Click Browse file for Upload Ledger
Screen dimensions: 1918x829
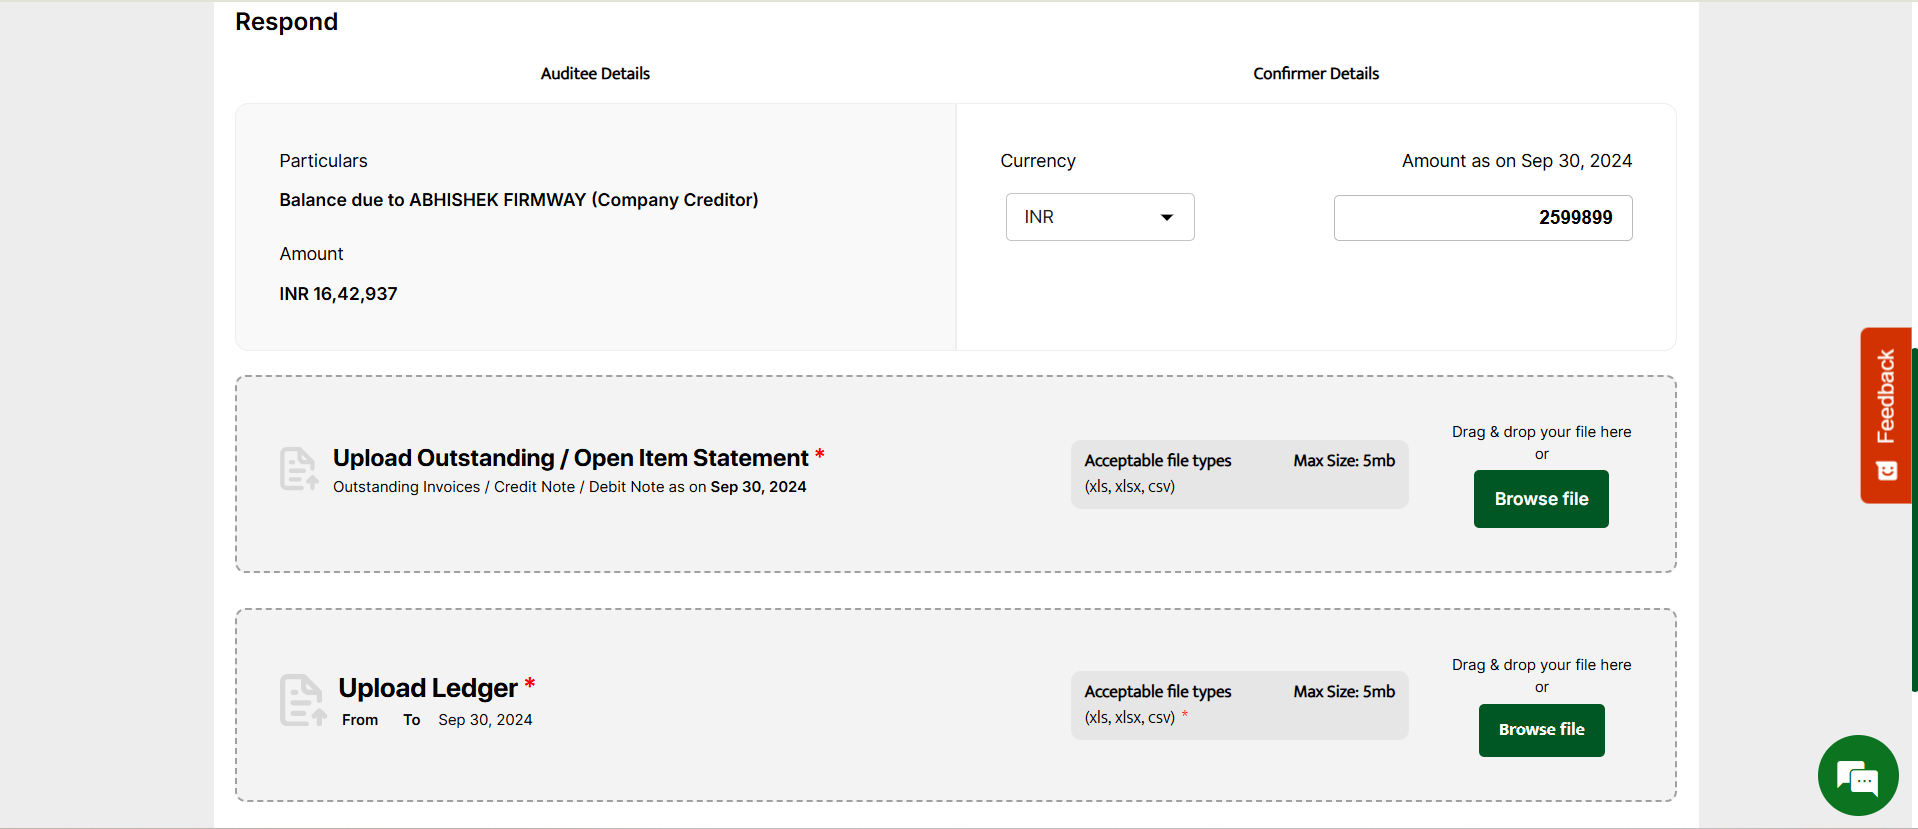click(1540, 730)
